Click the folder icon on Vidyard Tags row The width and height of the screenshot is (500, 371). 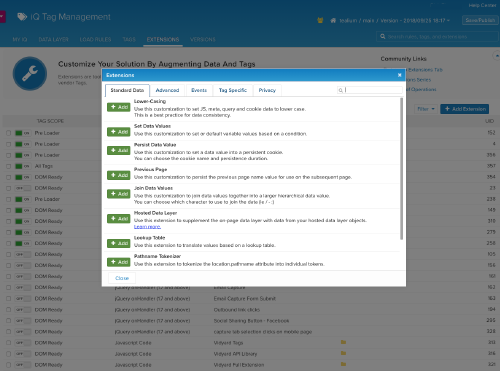(x=343, y=342)
